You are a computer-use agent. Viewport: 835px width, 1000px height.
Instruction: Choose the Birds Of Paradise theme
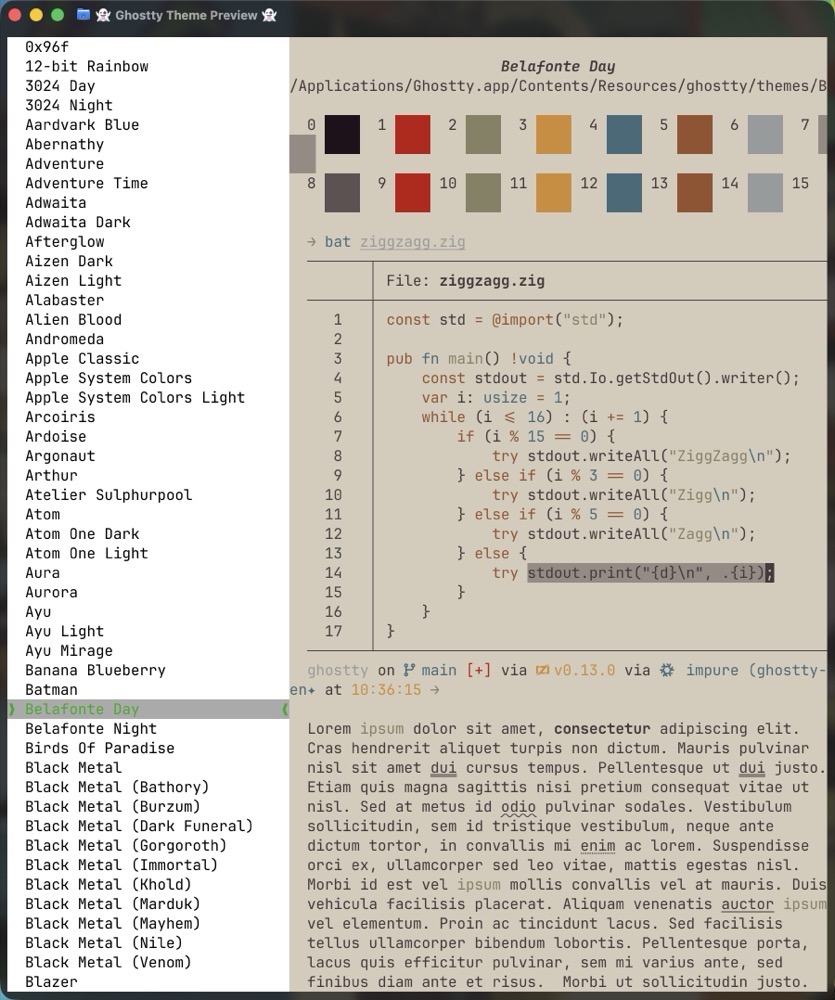click(100, 748)
